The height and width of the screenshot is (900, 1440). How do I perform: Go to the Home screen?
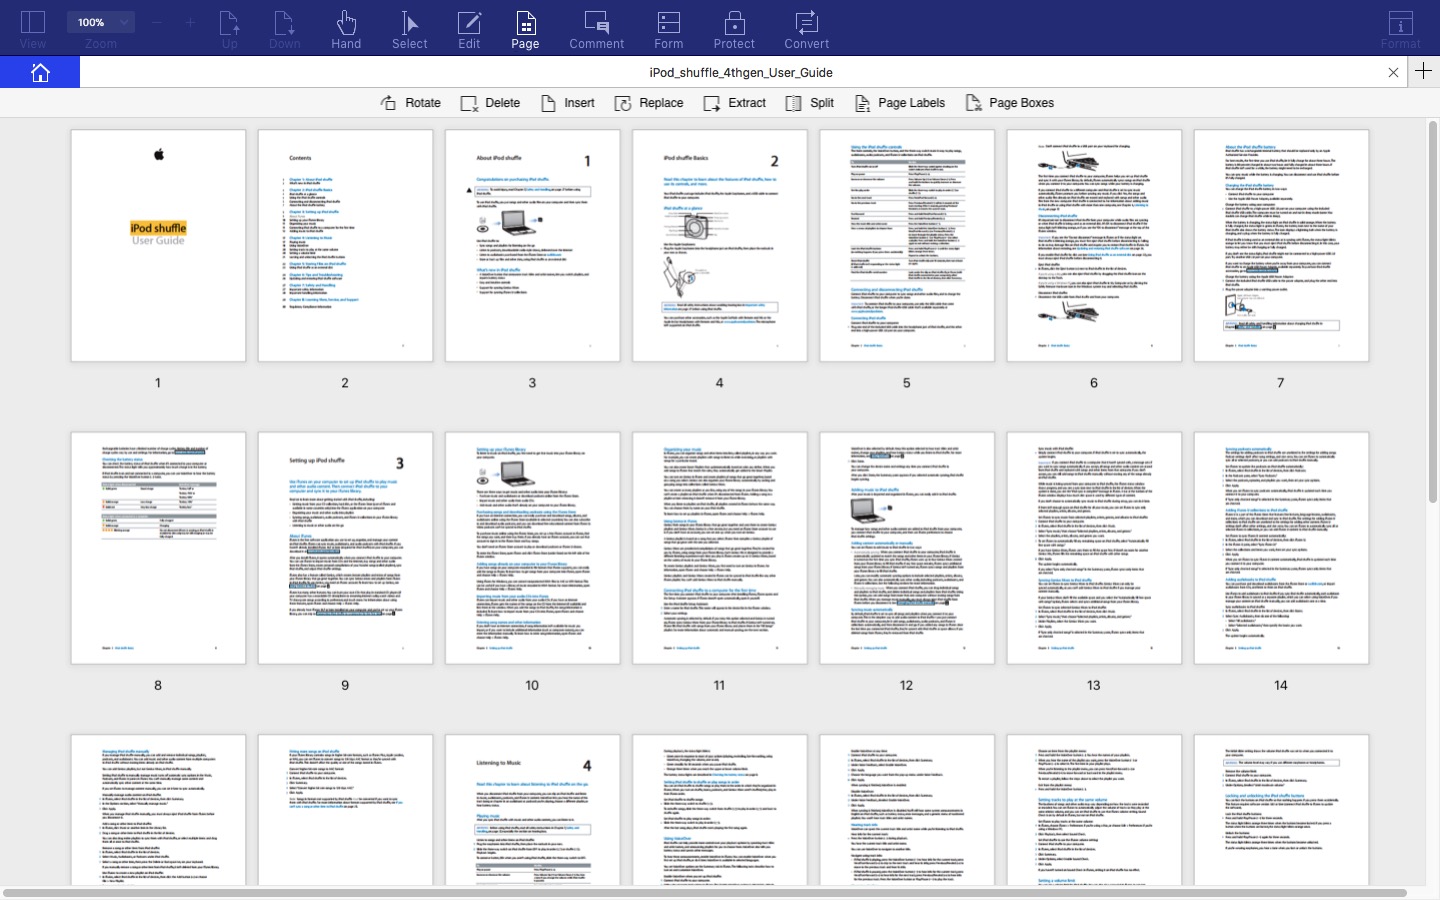(x=40, y=72)
